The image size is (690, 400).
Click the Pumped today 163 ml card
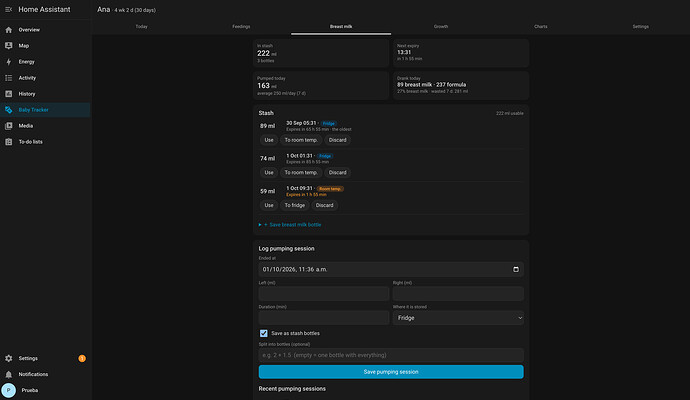coord(321,86)
